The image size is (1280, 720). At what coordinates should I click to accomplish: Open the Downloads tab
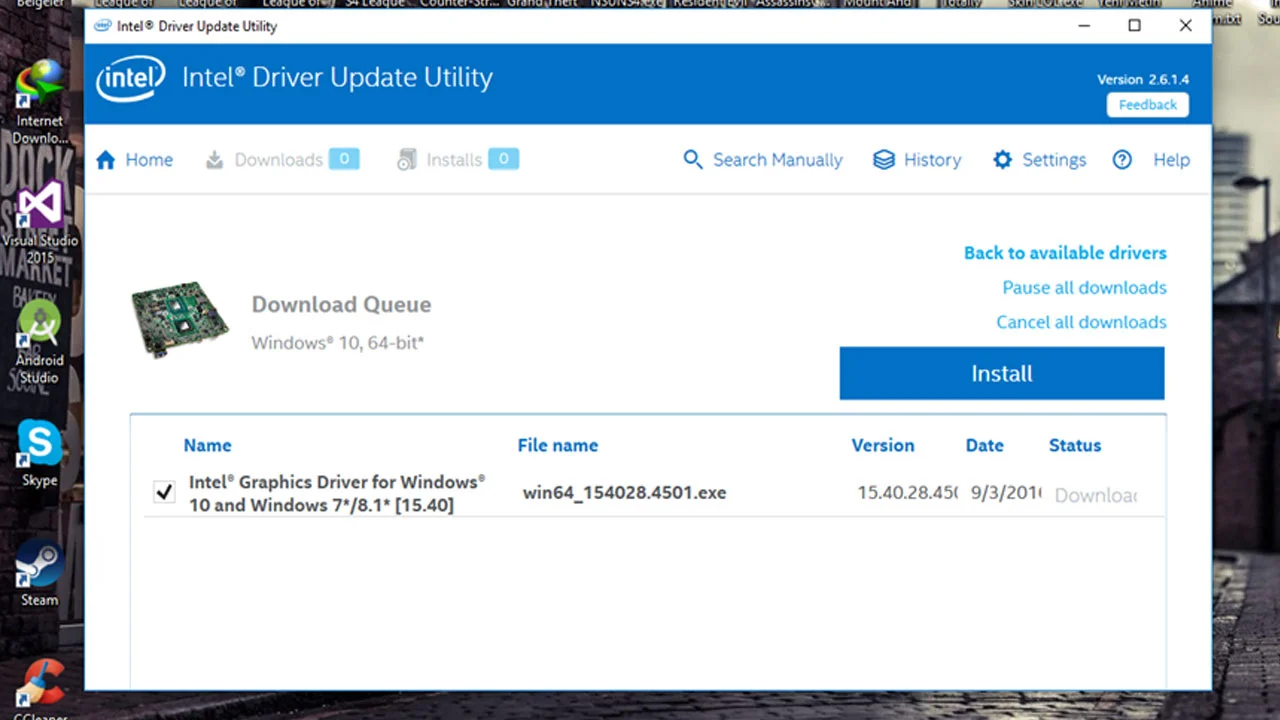click(x=282, y=160)
